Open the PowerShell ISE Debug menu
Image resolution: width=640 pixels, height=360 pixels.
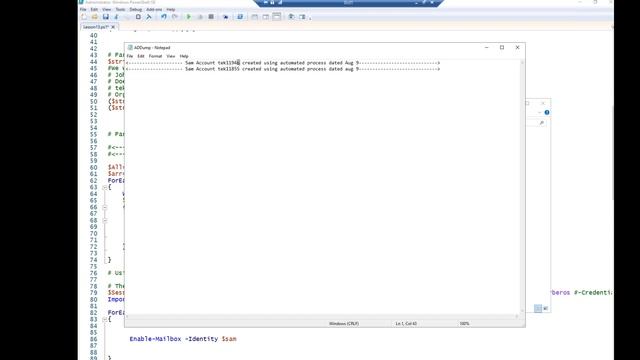point(136,9)
